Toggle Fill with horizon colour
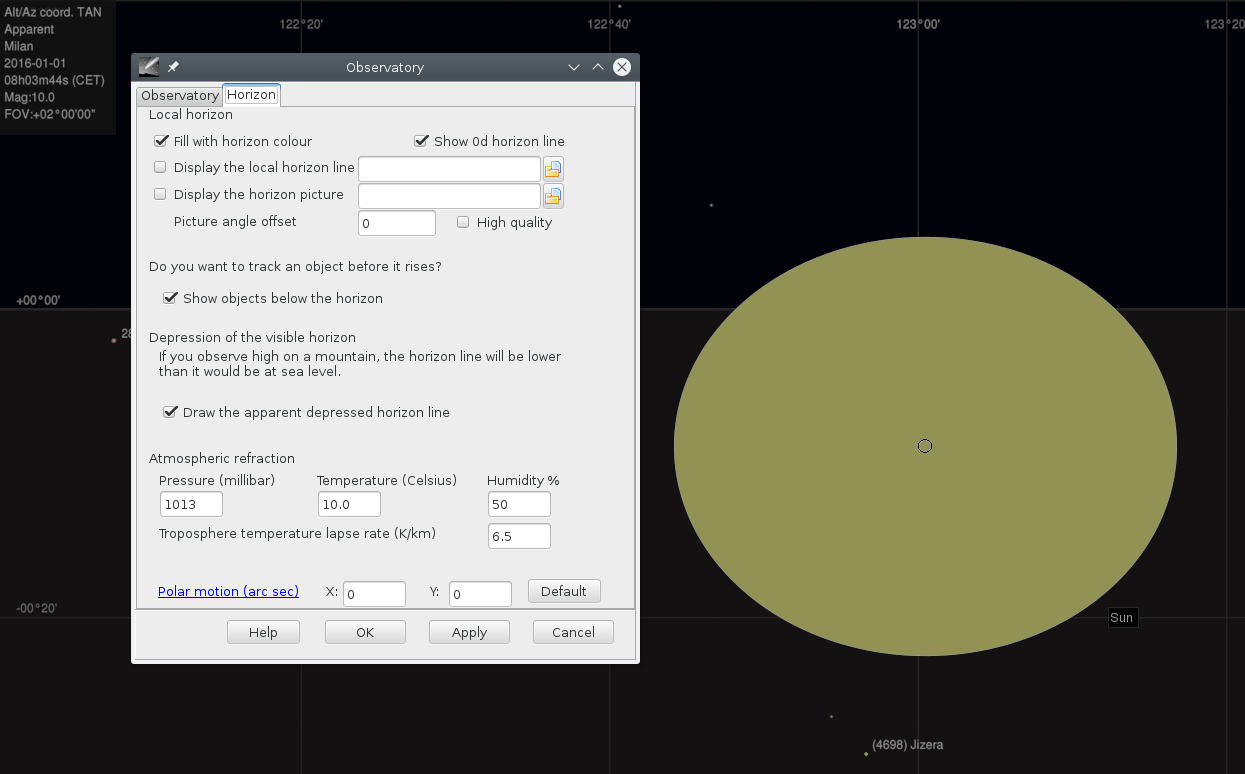 pyautogui.click(x=161, y=141)
